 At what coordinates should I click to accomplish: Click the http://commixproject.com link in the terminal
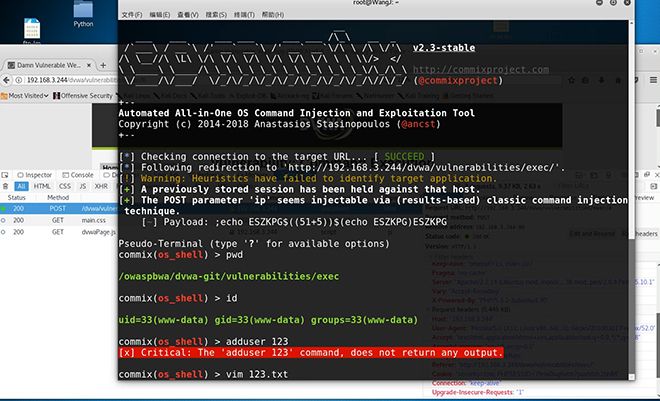coord(480,69)
